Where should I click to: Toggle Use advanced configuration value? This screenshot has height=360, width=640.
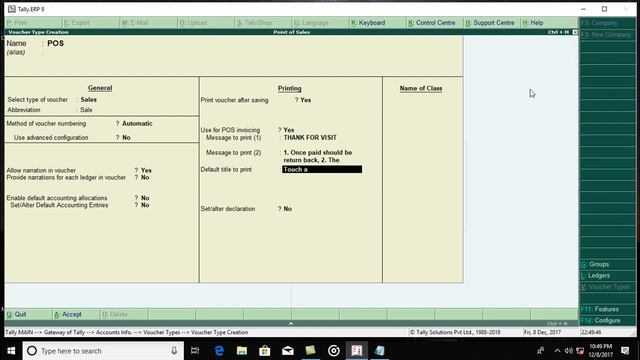coord(127,138)
